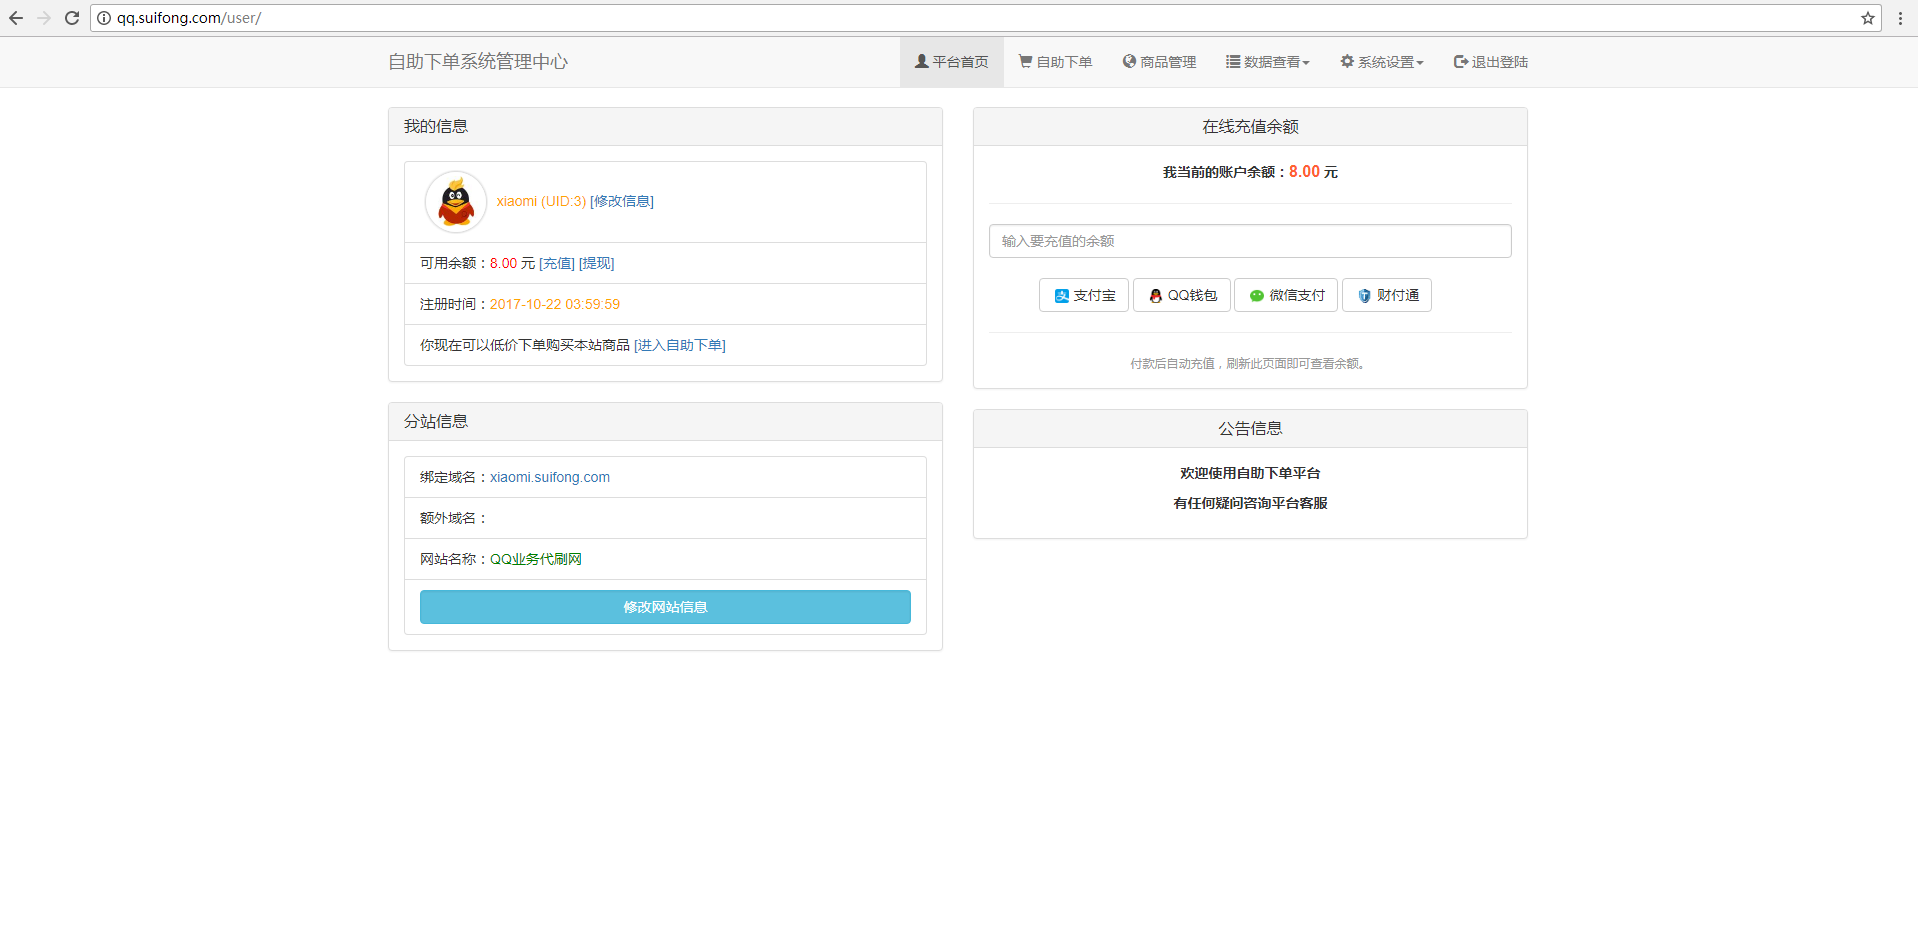Bookmark the page with the star icon
Image resolution: width=1918 pixels, height=926 pixels.
point(1867,18)
